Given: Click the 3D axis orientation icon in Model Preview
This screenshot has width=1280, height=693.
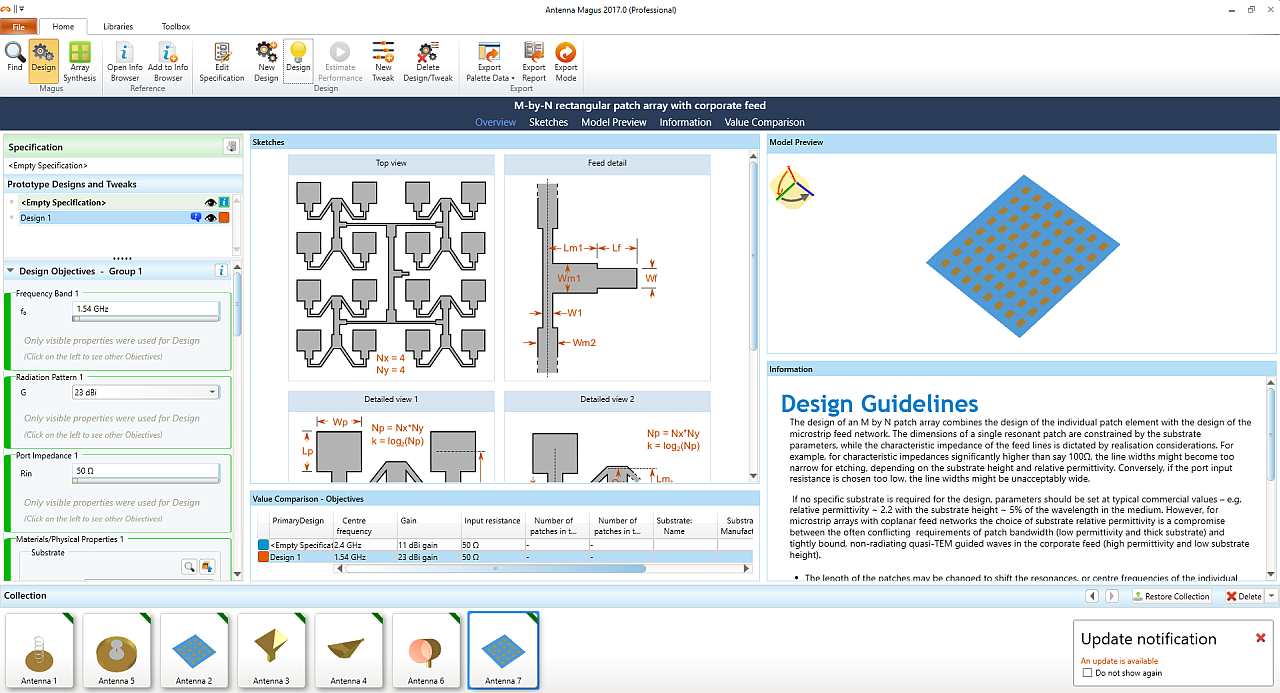Looking at the screenshot, I should coord(791,186).
